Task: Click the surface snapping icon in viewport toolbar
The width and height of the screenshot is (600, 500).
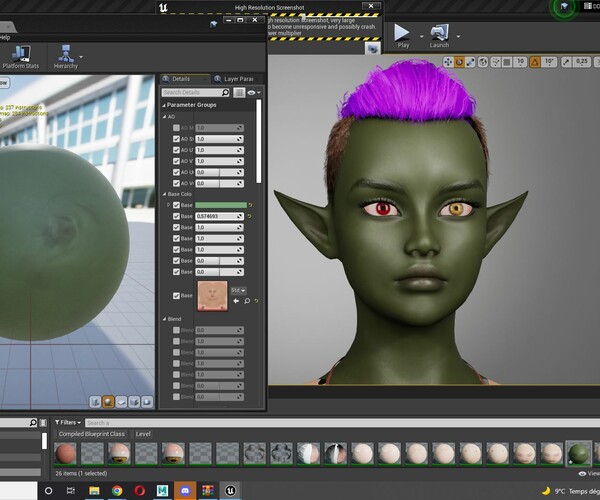Action: (496, 62)
